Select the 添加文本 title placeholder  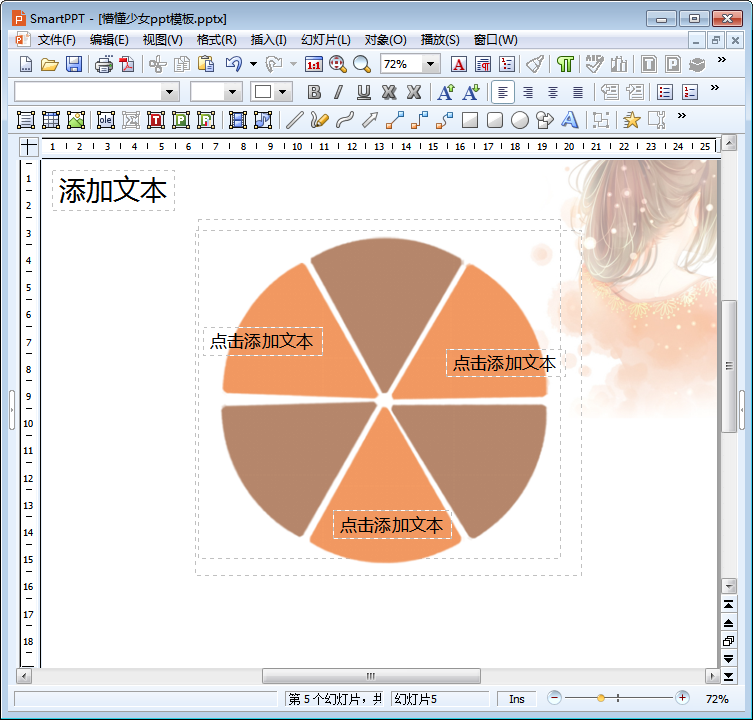click(x=113, y=190)
